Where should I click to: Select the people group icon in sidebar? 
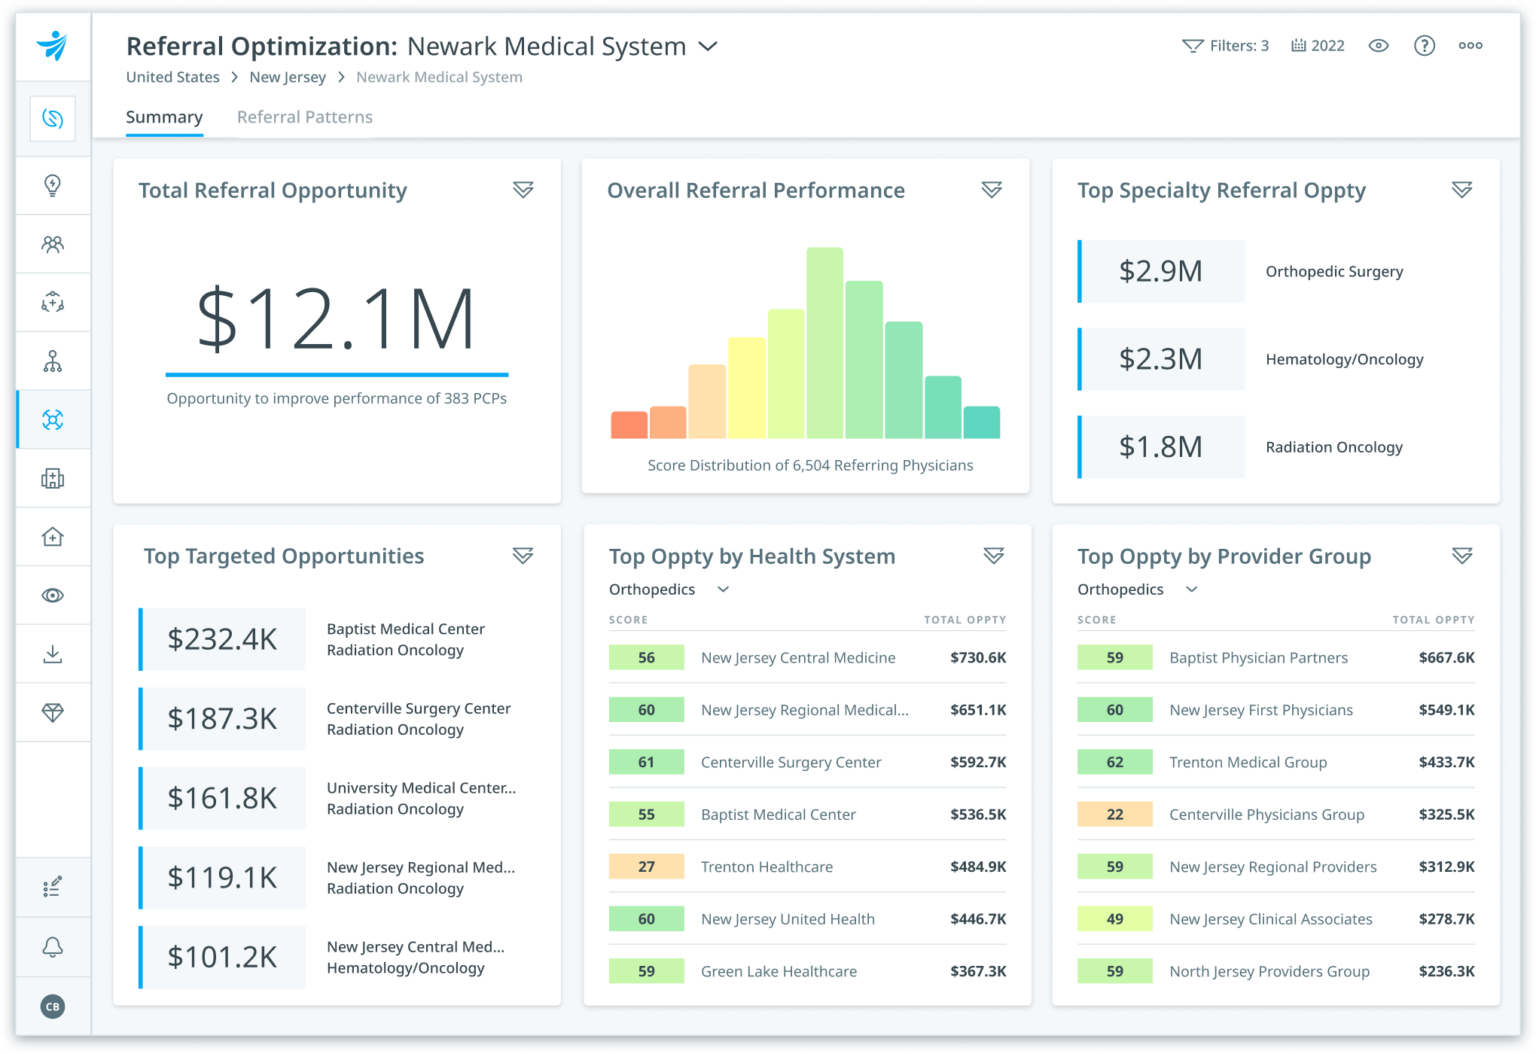pyautogui.click(x=53, y=244)
